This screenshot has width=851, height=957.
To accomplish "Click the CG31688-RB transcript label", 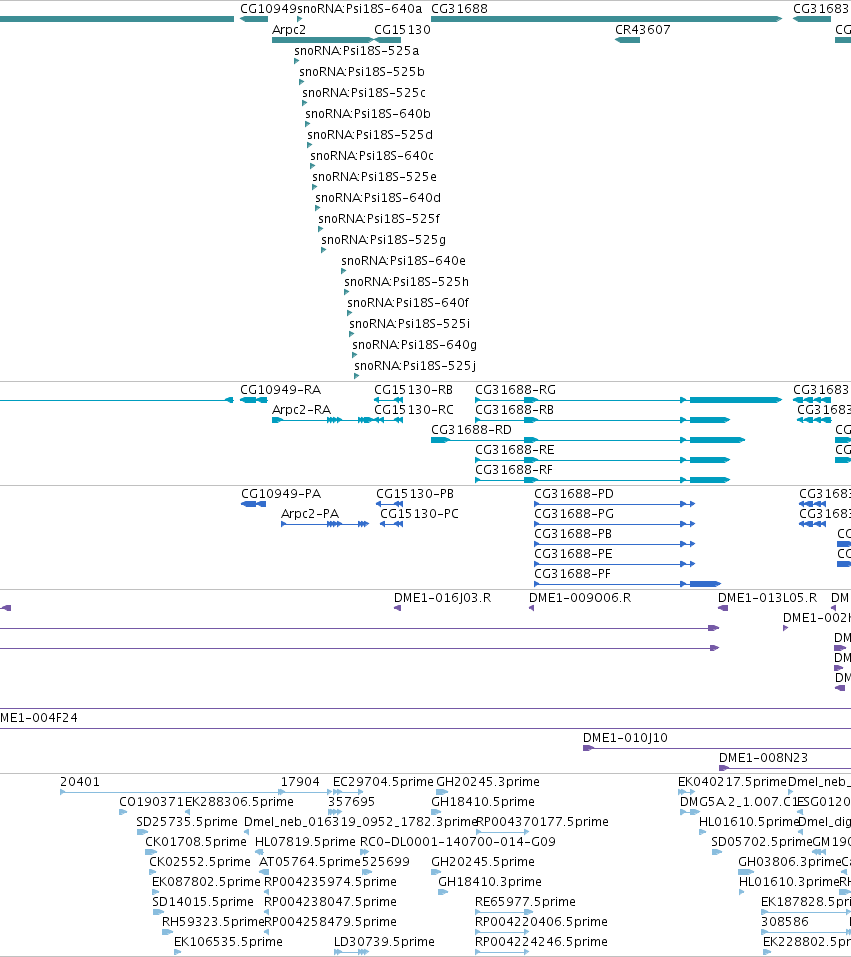I will click(515, 410).
